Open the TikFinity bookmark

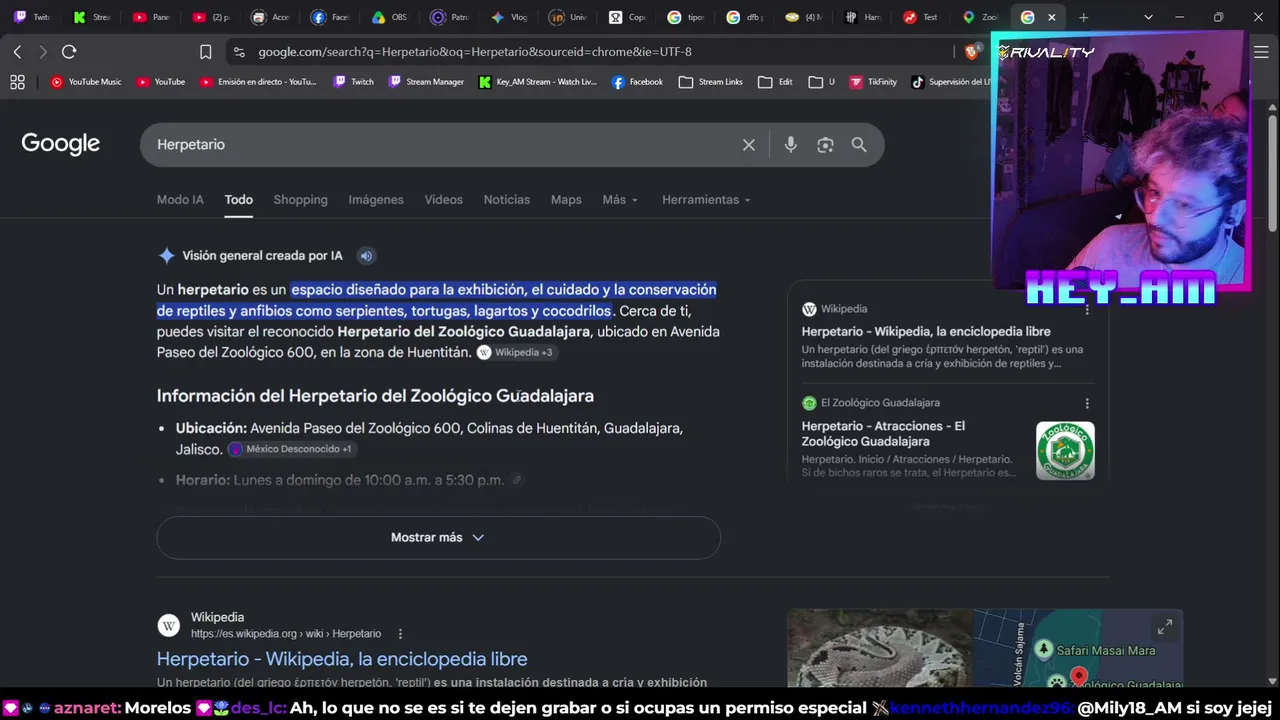(873, 82)
